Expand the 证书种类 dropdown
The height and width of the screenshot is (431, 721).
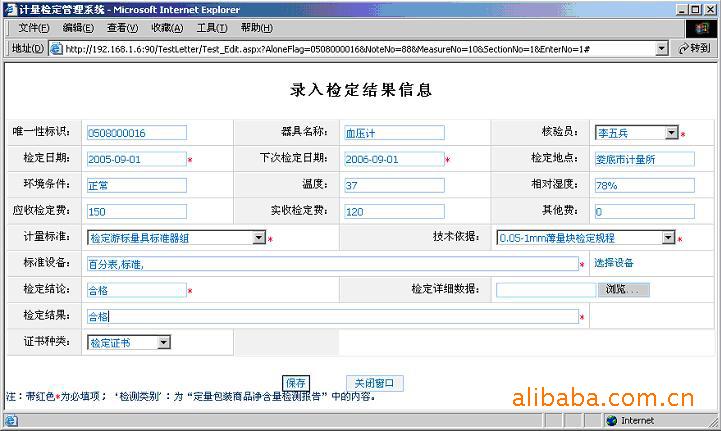pyautogui.click(x=164, y=342)
